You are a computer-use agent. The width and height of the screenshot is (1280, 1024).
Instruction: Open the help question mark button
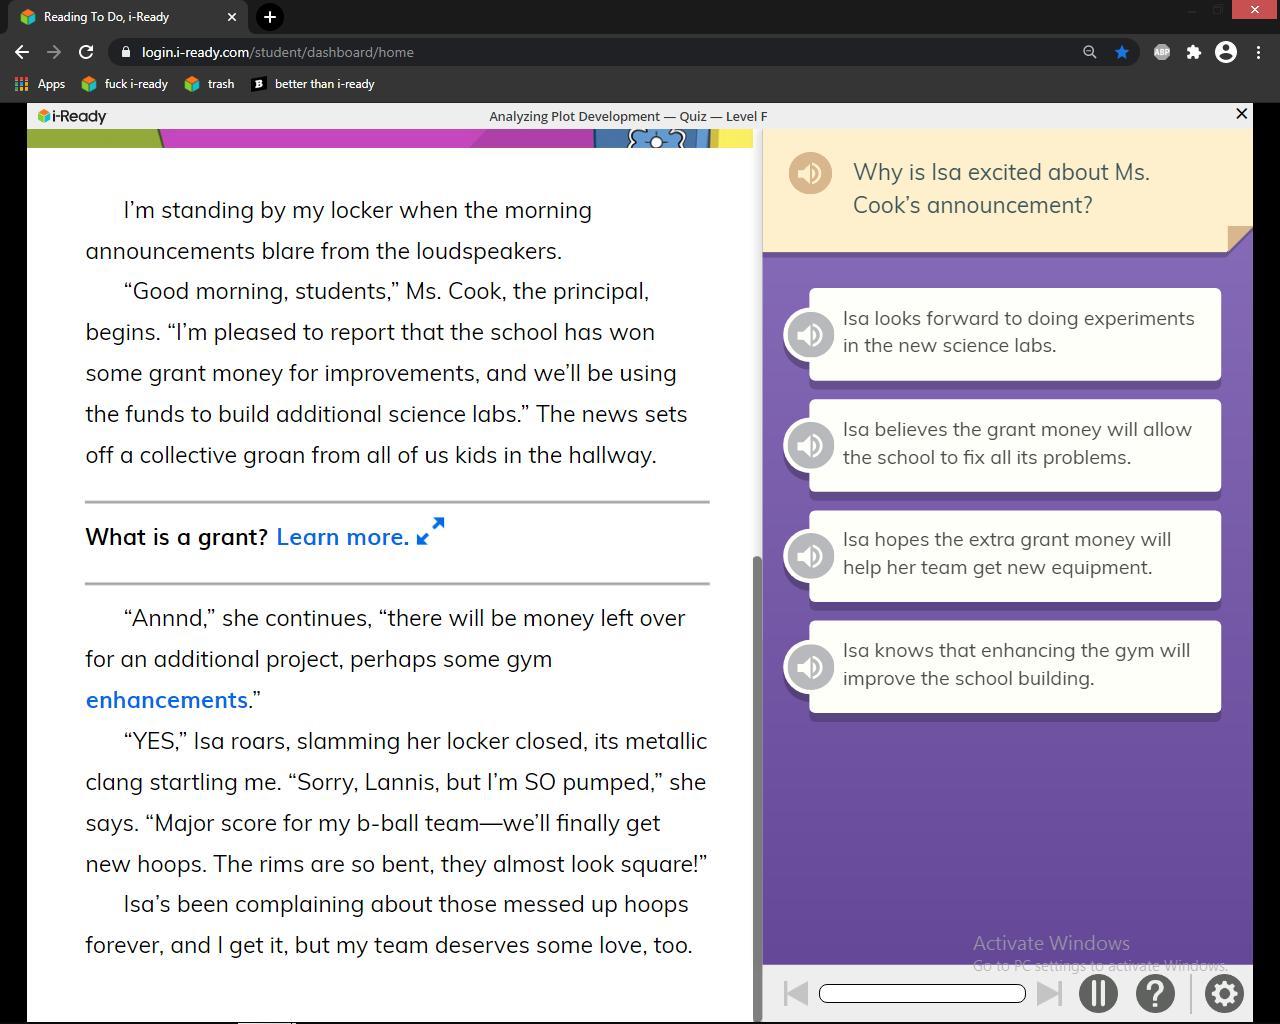click(x=1155, y=993)
